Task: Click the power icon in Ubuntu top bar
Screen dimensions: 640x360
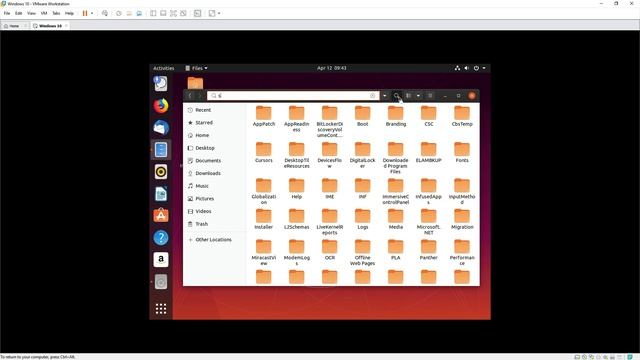Action: 476,68
